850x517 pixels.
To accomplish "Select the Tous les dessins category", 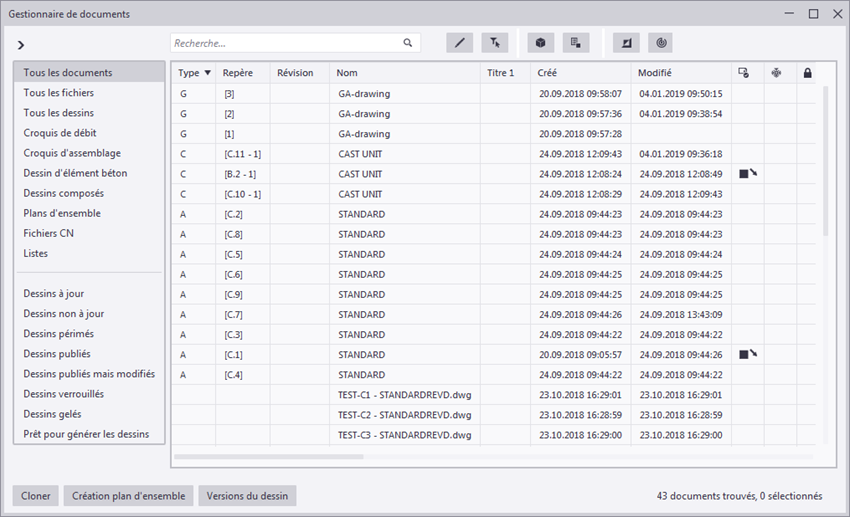I will (x=59, y=113).
